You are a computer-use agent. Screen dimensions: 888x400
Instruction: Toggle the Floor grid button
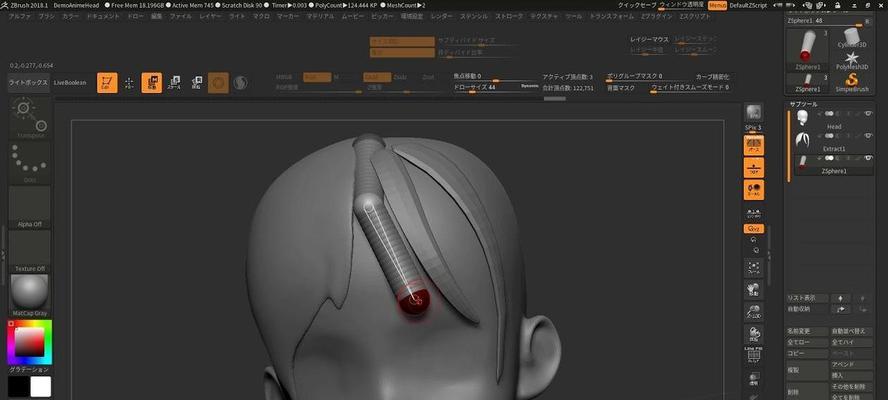click(754, 168)
